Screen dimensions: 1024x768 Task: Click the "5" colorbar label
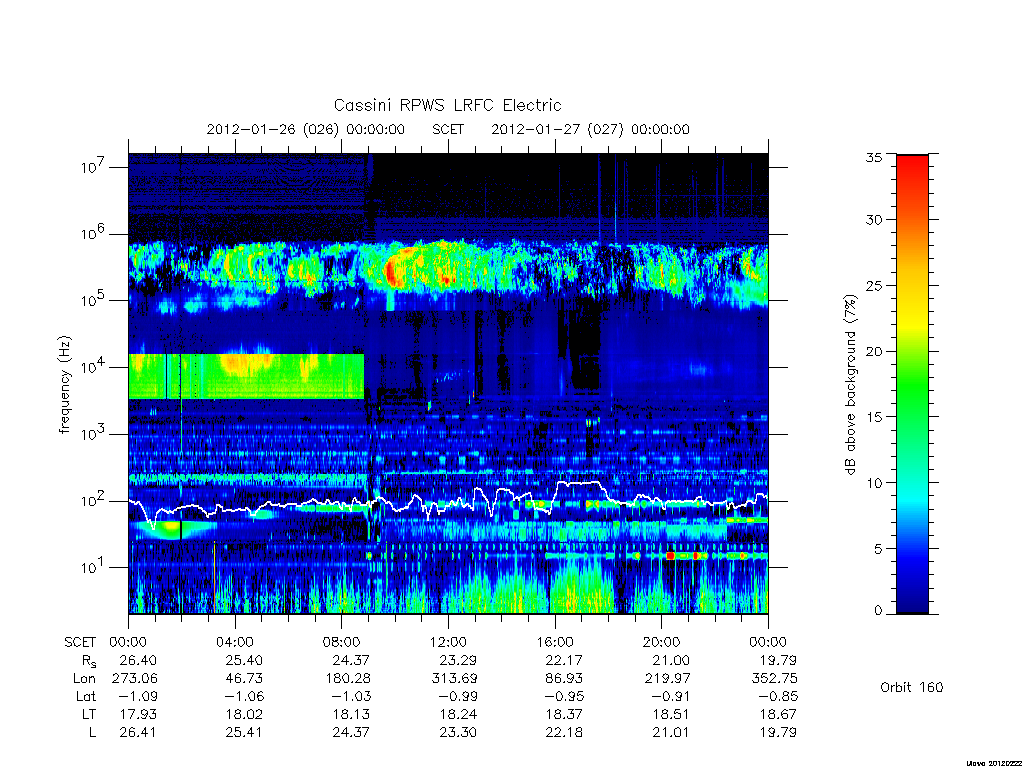pyautogui.click(x=877, y=549)
